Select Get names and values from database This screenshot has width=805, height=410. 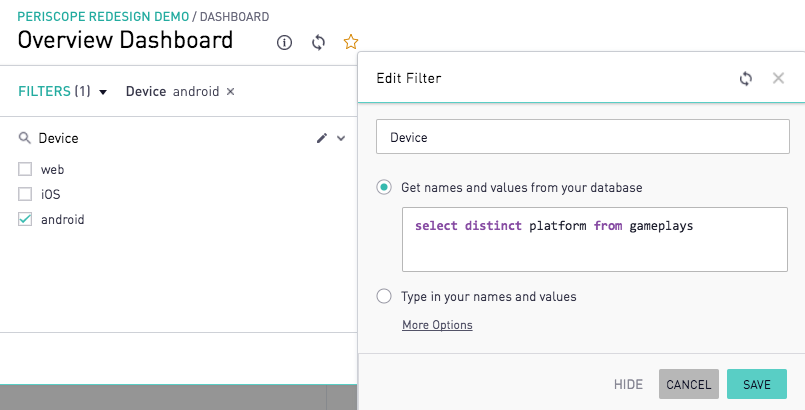coord(384,187)
